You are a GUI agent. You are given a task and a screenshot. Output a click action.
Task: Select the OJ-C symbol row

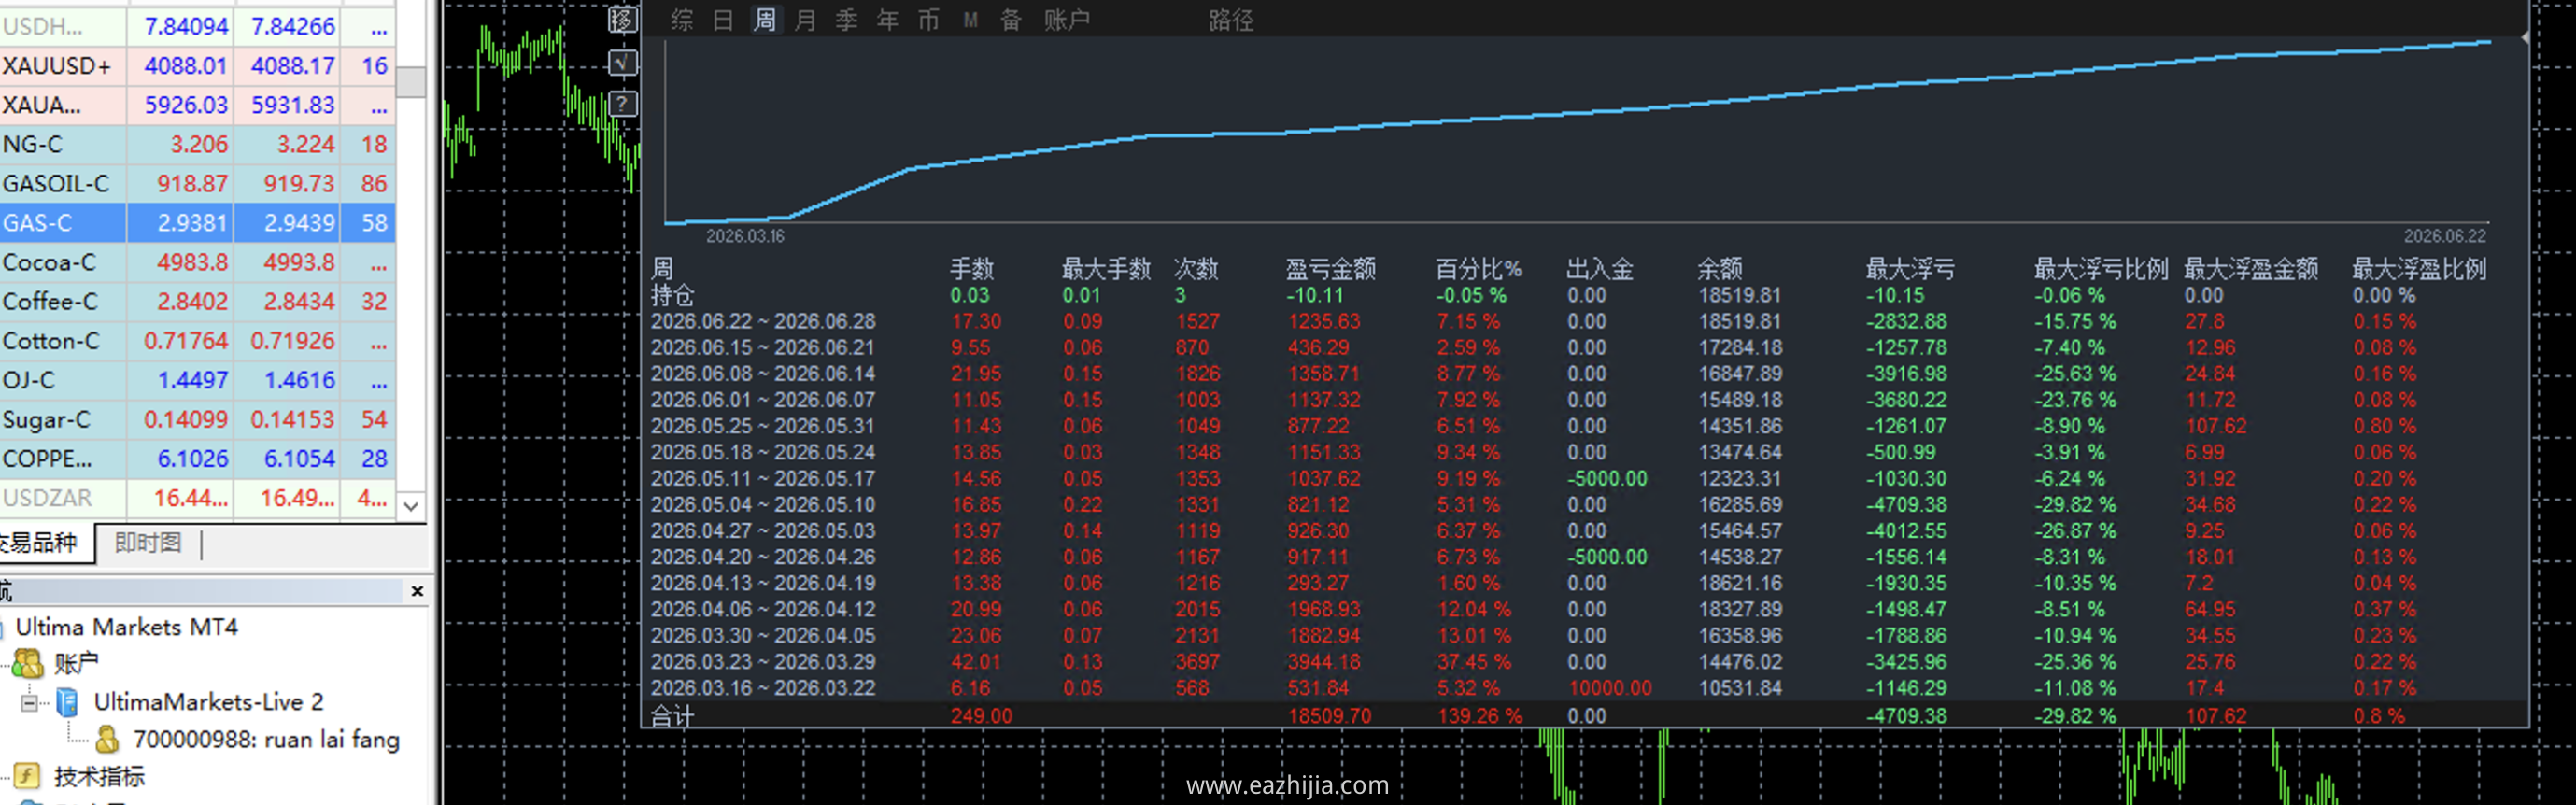[198, 380]
